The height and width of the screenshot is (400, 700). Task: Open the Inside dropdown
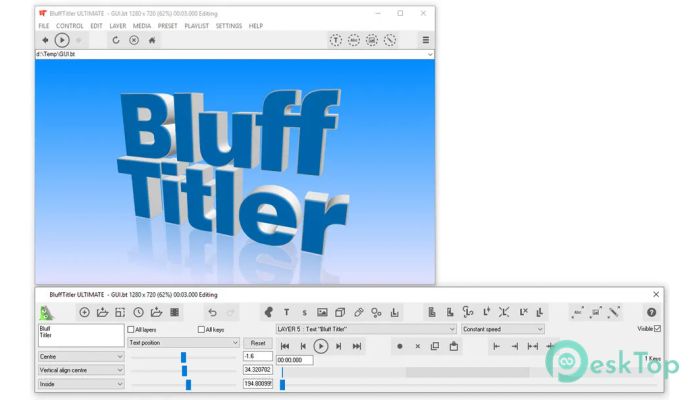pyautogui.click(x=81, y=384)
